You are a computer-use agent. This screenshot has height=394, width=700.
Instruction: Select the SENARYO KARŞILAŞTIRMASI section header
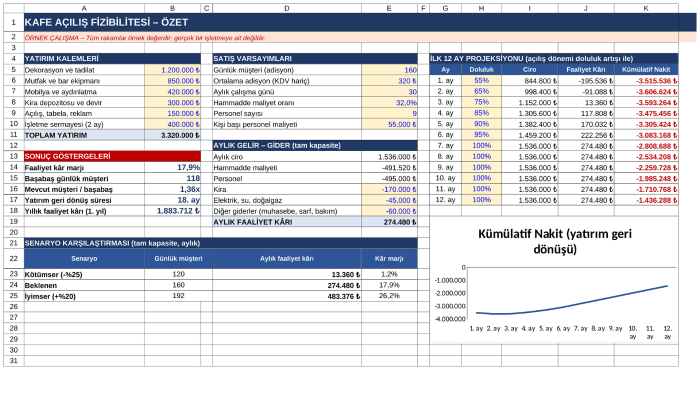221,243
